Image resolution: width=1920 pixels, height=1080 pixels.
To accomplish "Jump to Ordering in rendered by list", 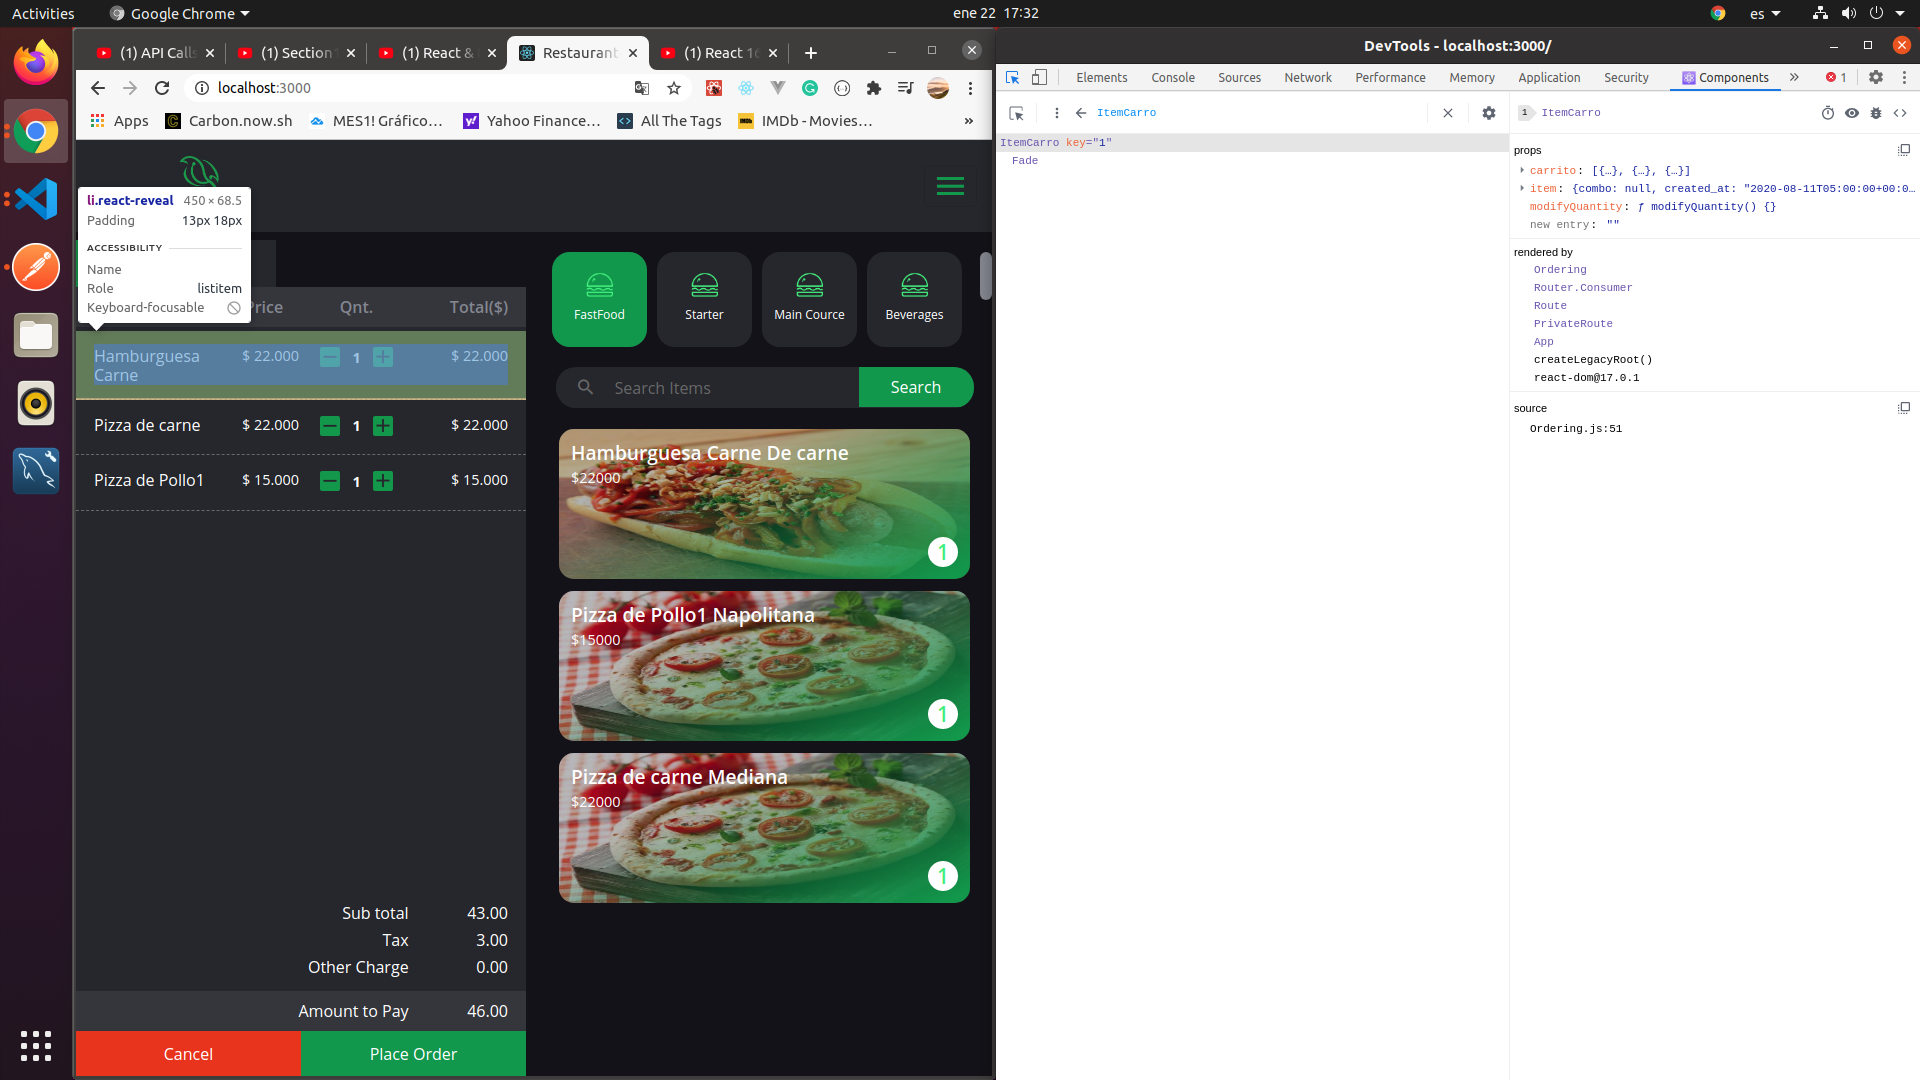I will [x=1560, y=270].
